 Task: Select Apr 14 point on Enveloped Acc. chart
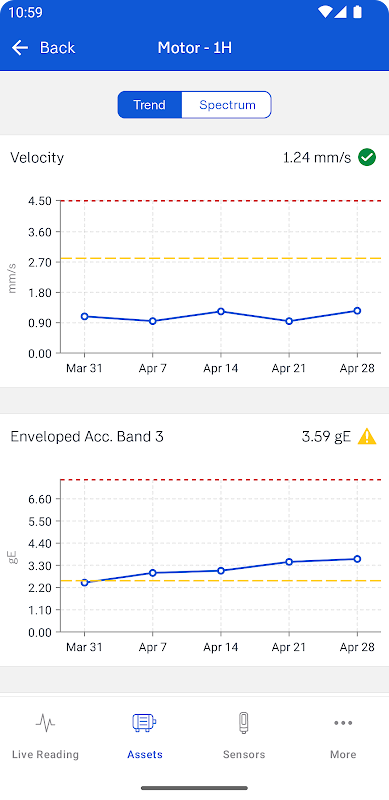pyautogui.click(x=221, y=570)
